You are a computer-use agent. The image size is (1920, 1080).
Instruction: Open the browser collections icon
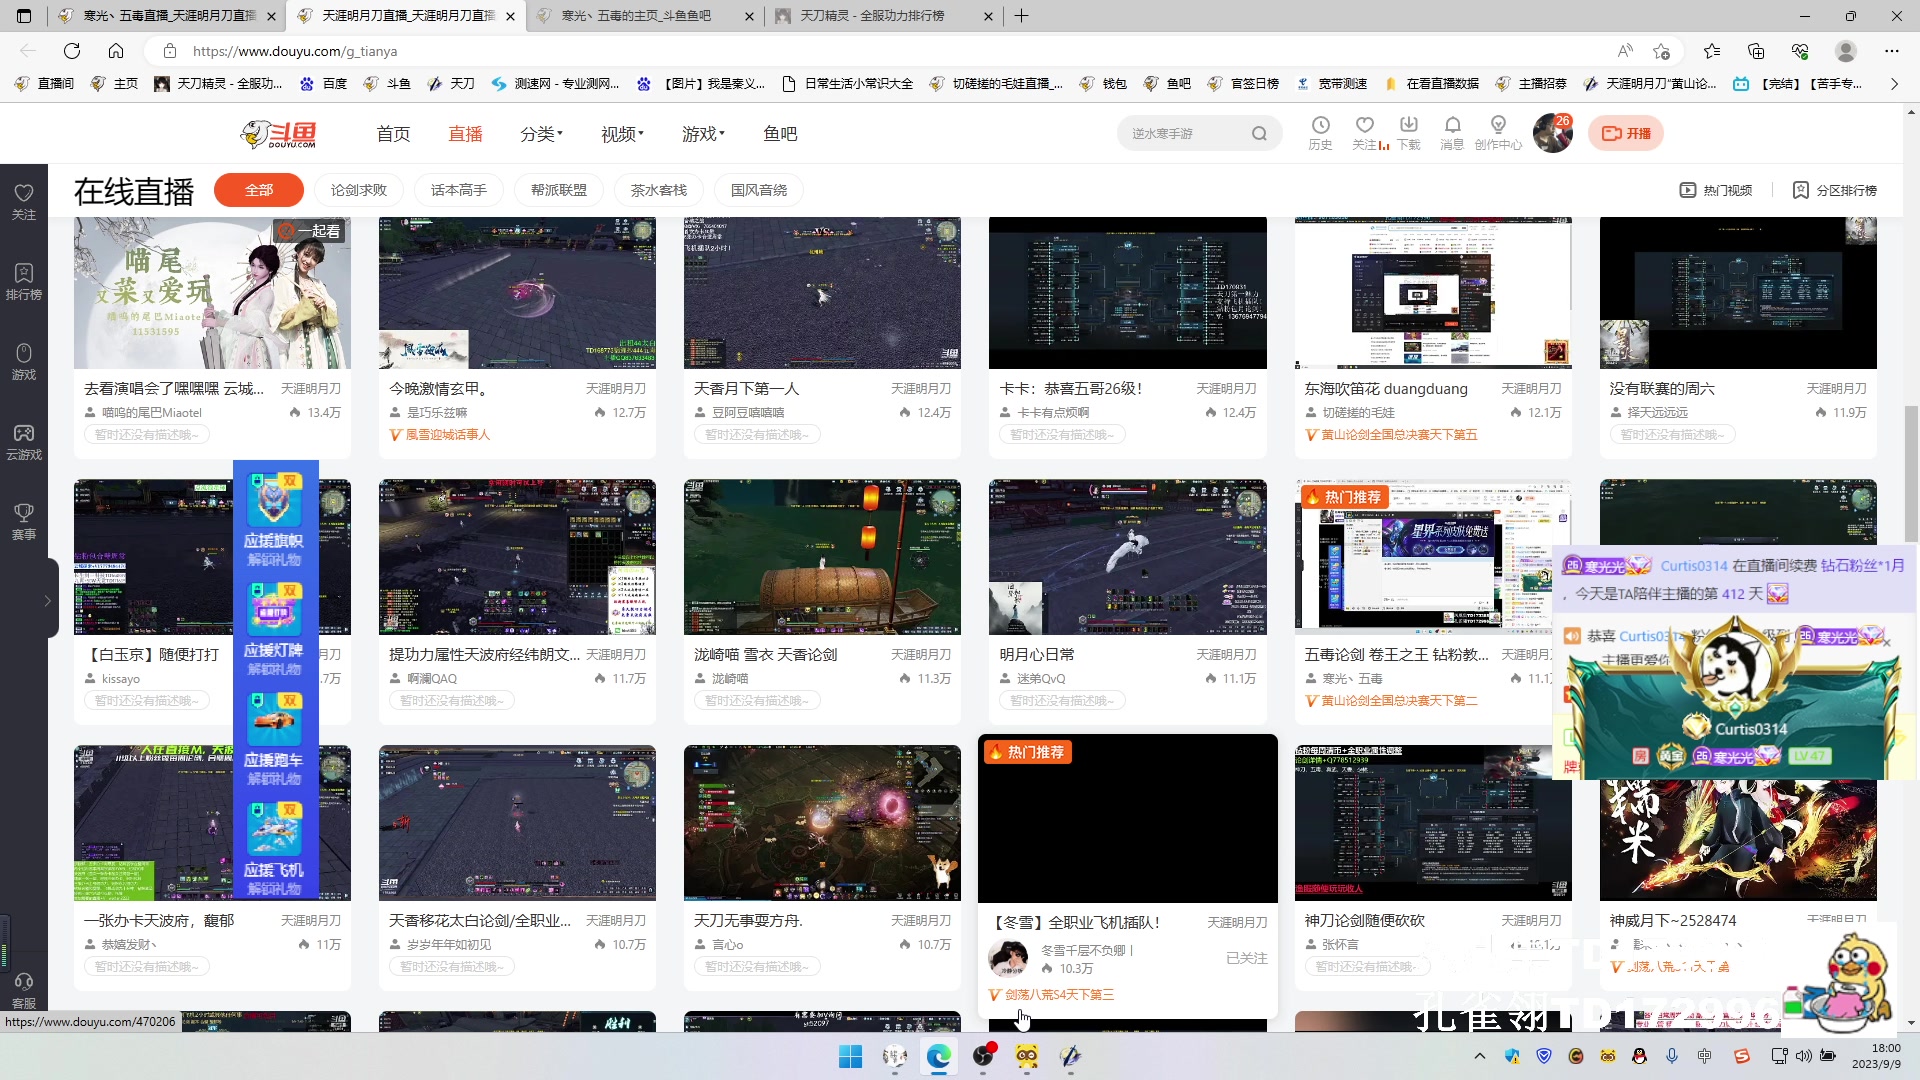point(1756,51)
